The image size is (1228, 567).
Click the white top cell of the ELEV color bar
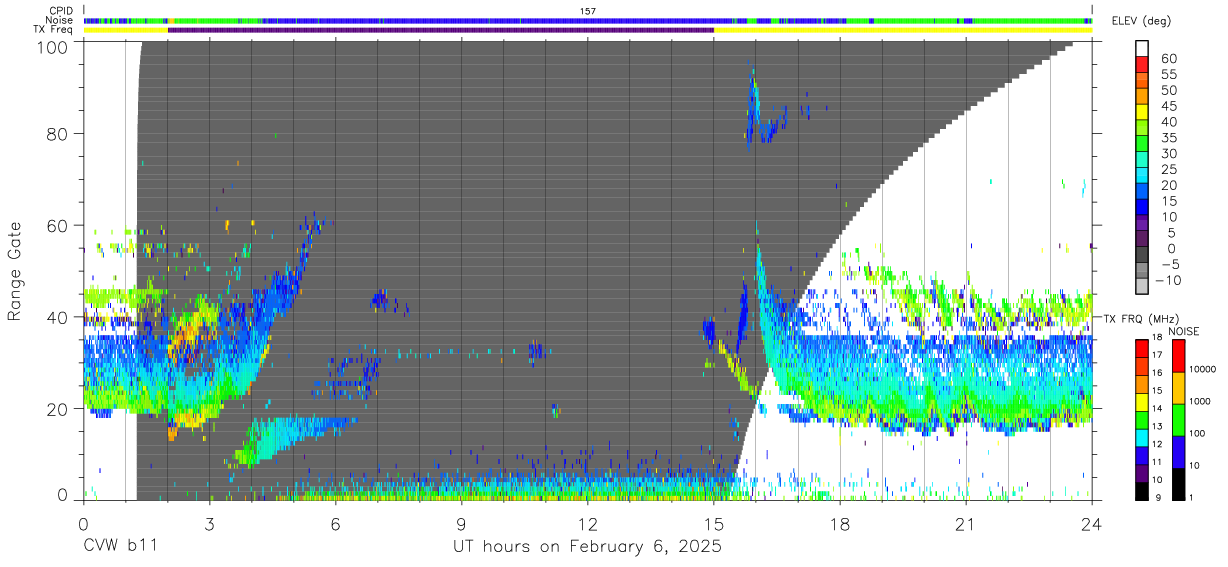click(1143, 49)
